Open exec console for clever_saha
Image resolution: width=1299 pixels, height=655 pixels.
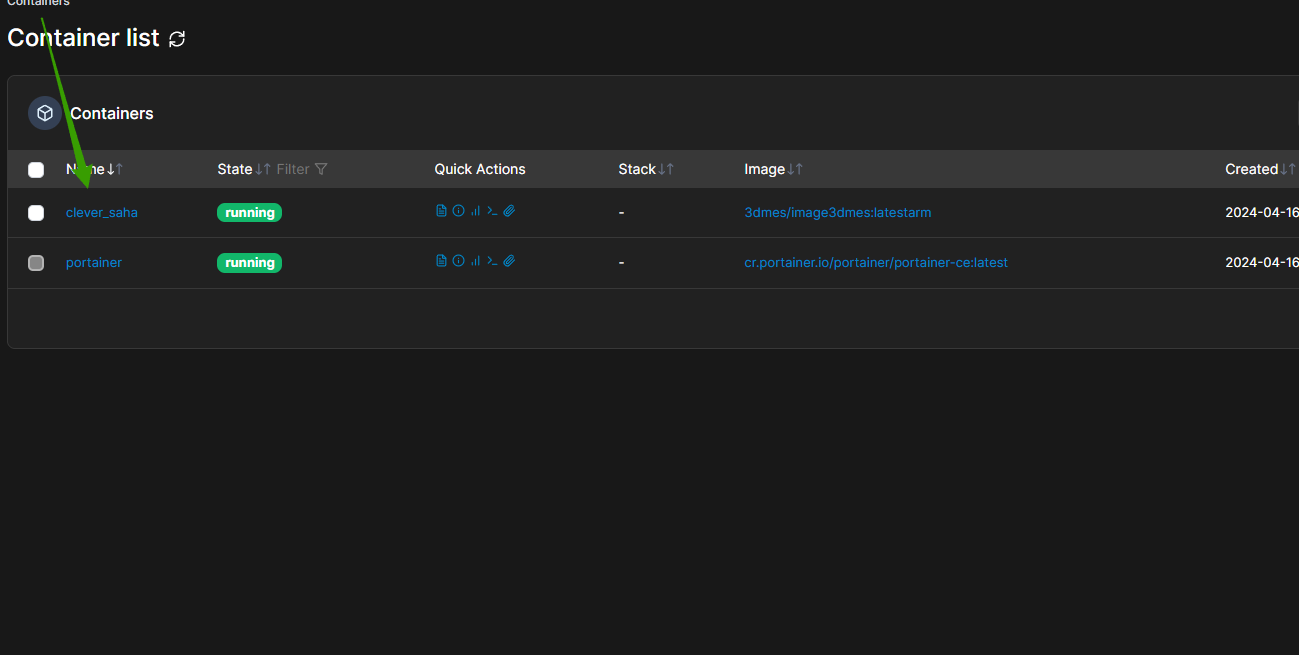[x=492, y=211]
